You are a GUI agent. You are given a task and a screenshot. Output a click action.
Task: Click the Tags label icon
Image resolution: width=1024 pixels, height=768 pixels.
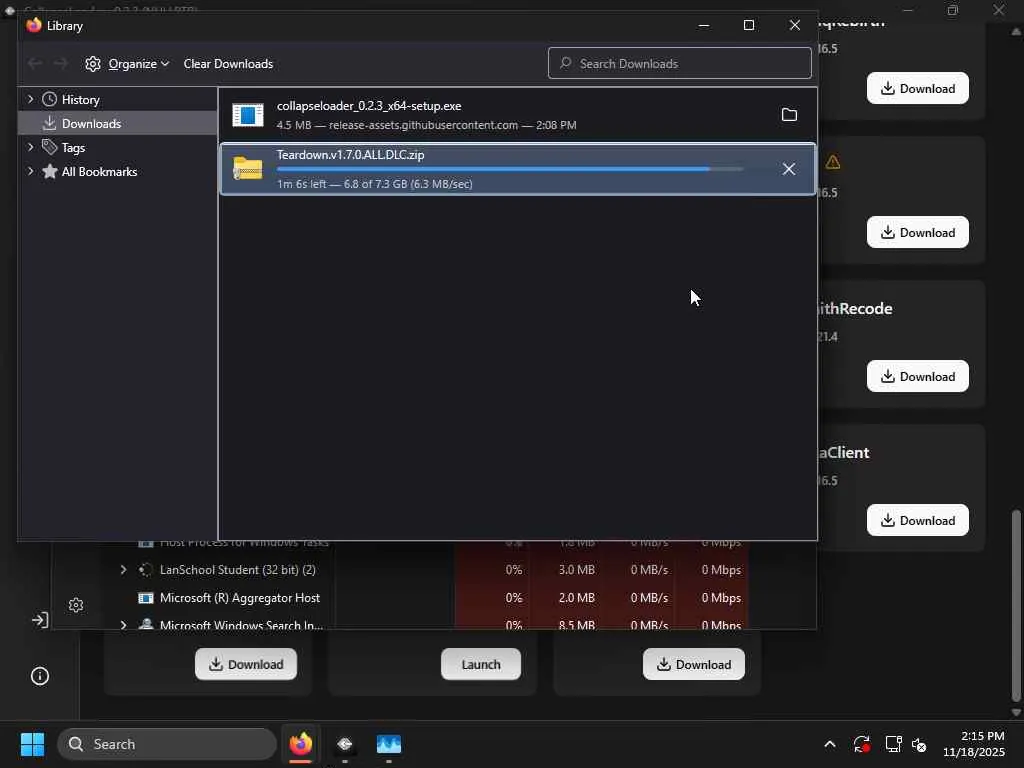pos(50,147)
